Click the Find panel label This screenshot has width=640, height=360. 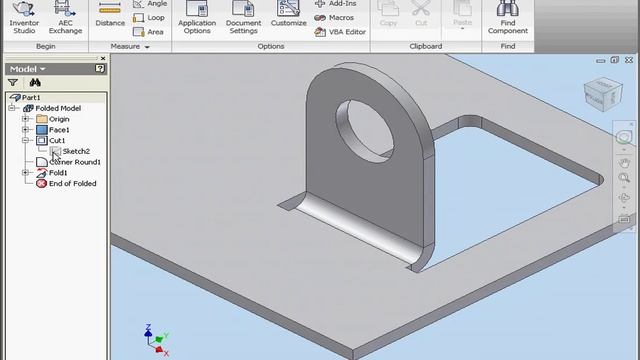click(508, 47)
